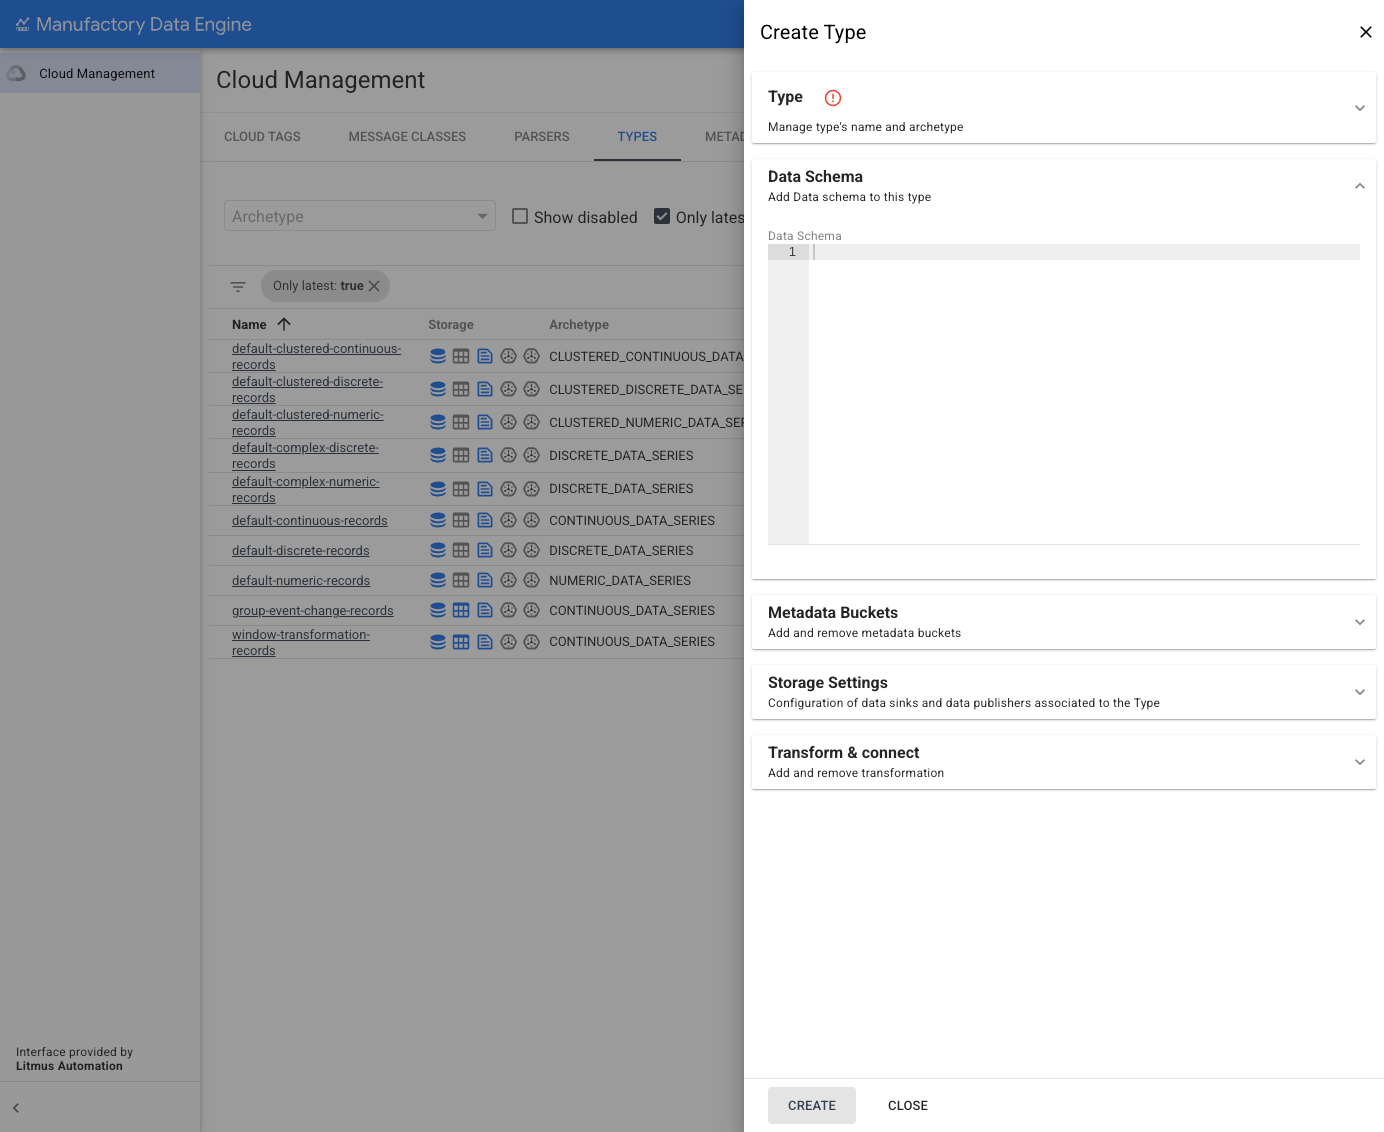The height and width of the screenshot is (1132, 1384).
Task: Expand the Storage Settings section
Action: (x=1359, y=692)
